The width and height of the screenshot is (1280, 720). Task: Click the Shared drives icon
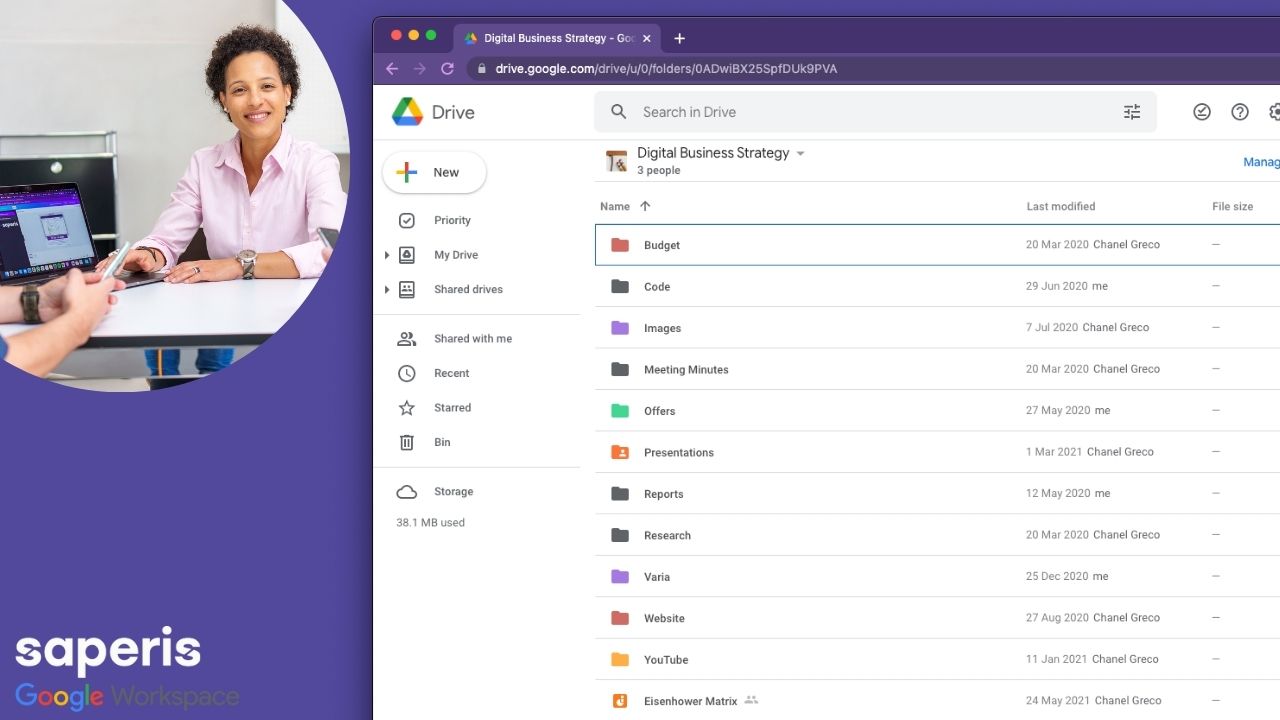(407, 289)
